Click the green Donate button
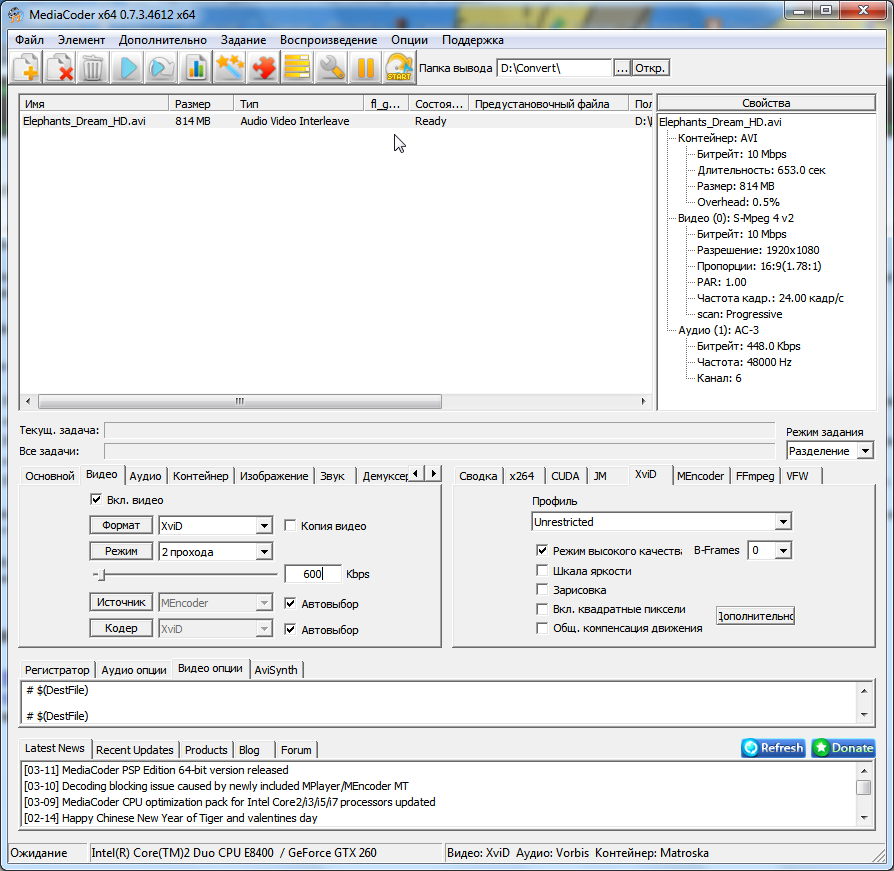The width and height of the screenshot is (894, 871). click(x=844, y=748)
